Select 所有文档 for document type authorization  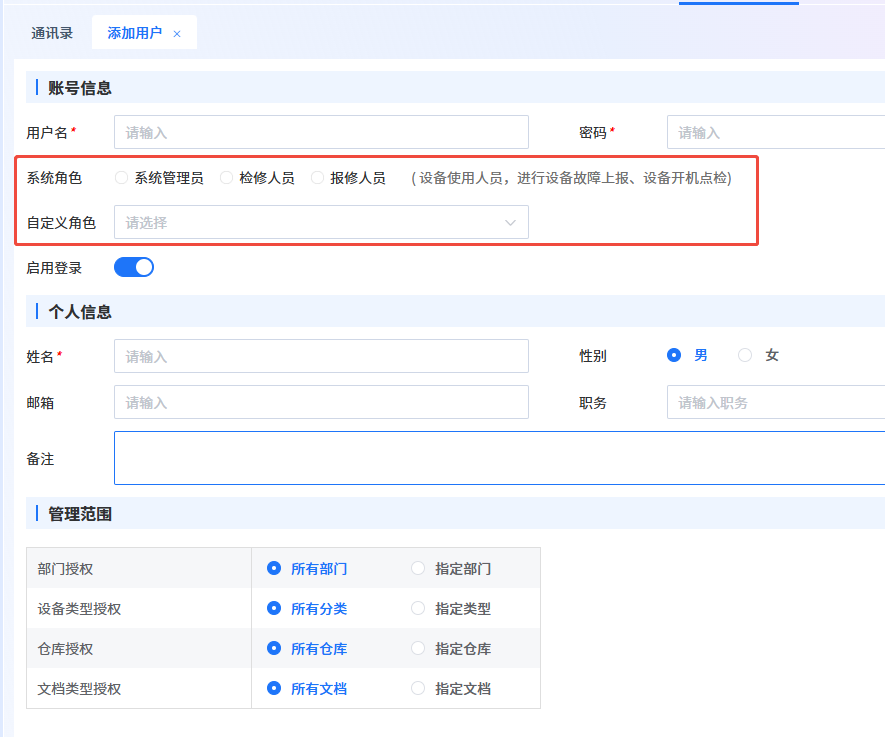coord(274,688)
